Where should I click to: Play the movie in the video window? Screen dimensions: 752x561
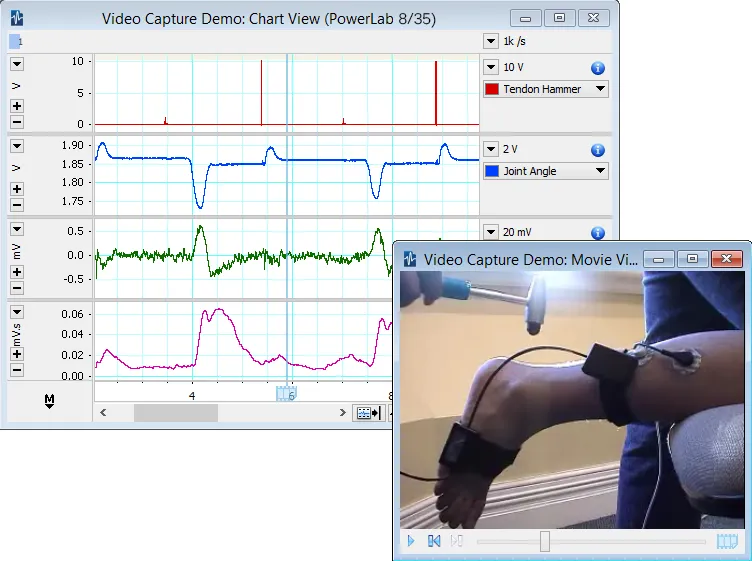coord(411,541)
